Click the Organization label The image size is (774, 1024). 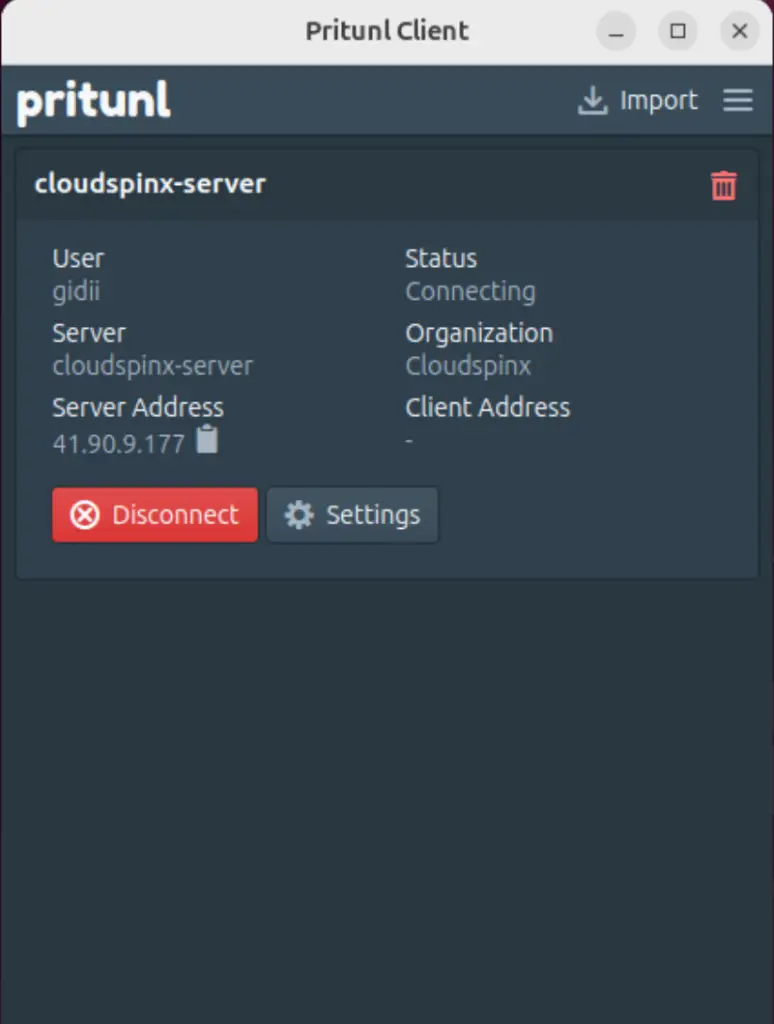point(479,334)
